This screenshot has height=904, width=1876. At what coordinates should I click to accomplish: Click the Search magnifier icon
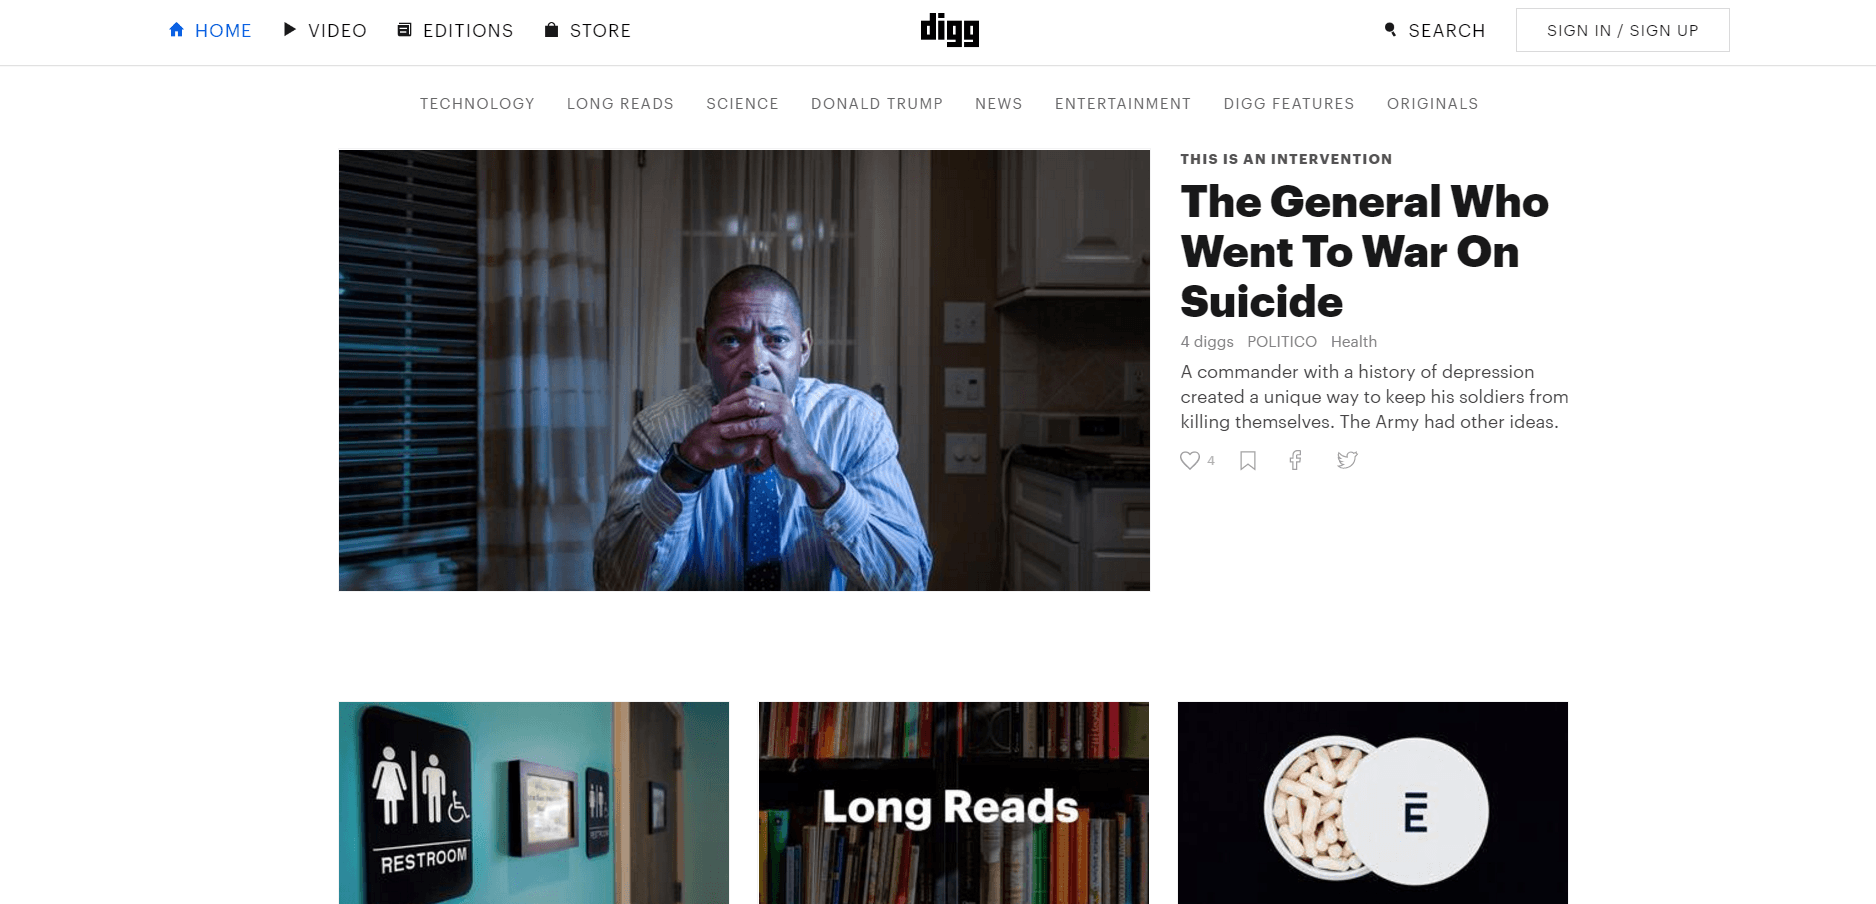[x=1390, y=30]
